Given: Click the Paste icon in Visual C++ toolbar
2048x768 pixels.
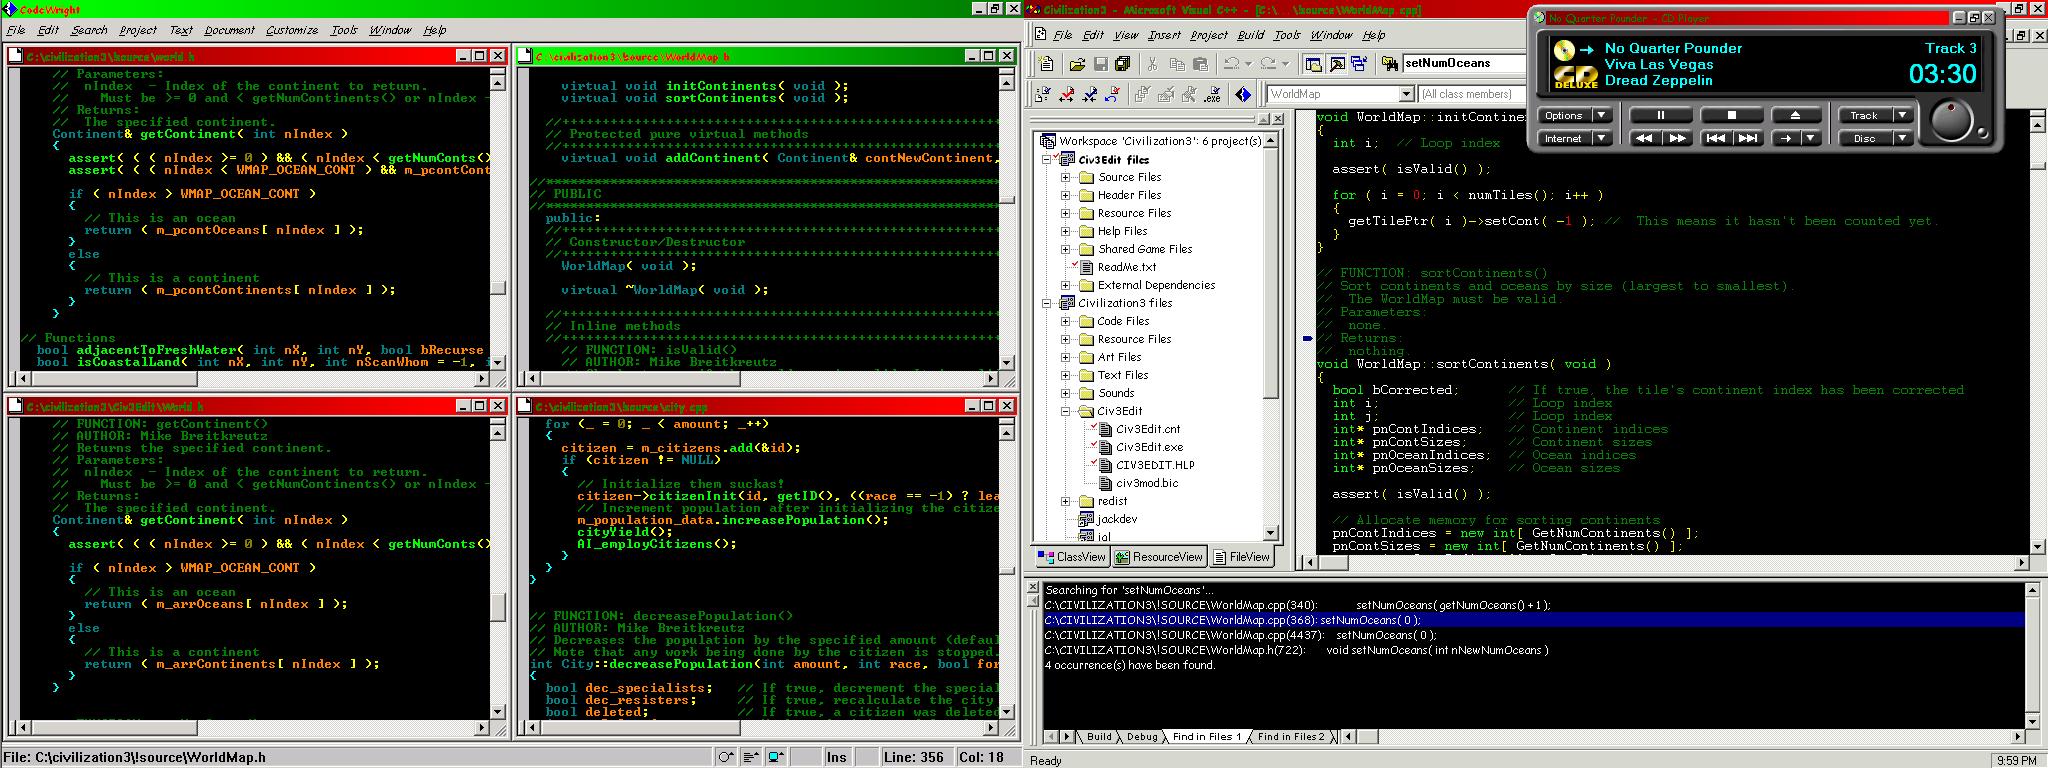Looking at the screenshot, I should (1200, 64).
